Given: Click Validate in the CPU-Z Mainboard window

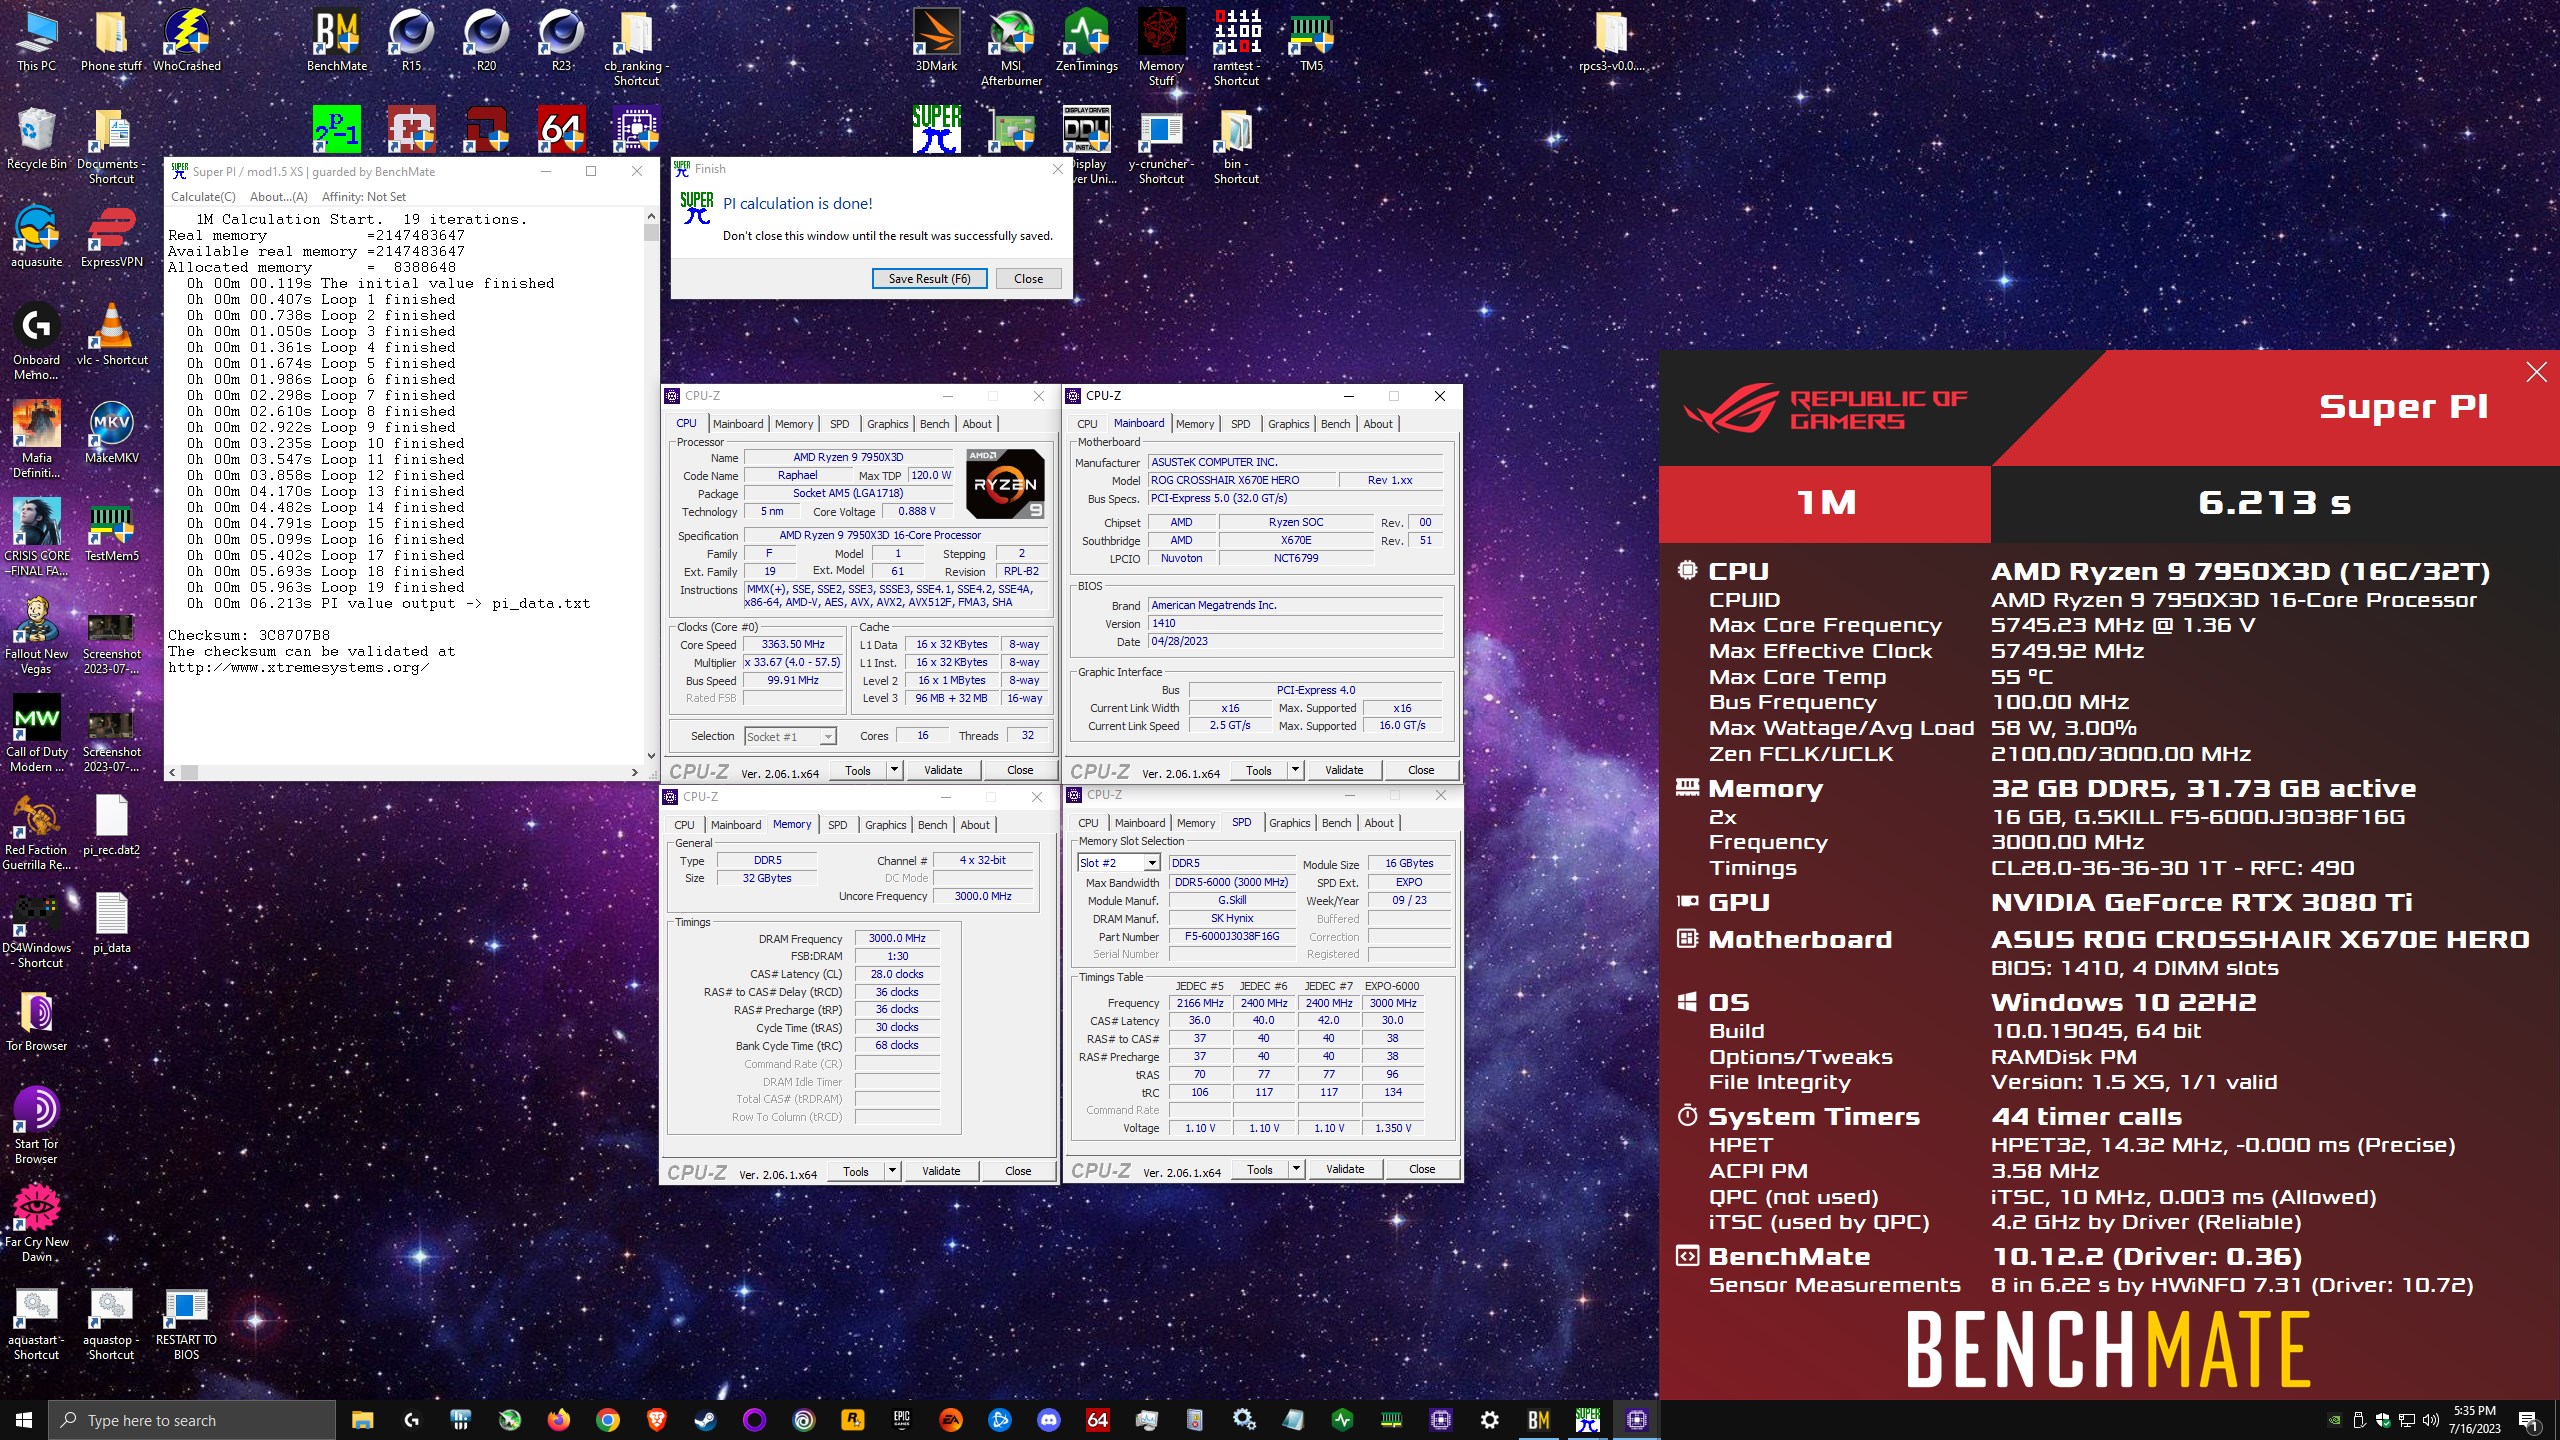Looking at the screenshot, I should point(1344,770).
